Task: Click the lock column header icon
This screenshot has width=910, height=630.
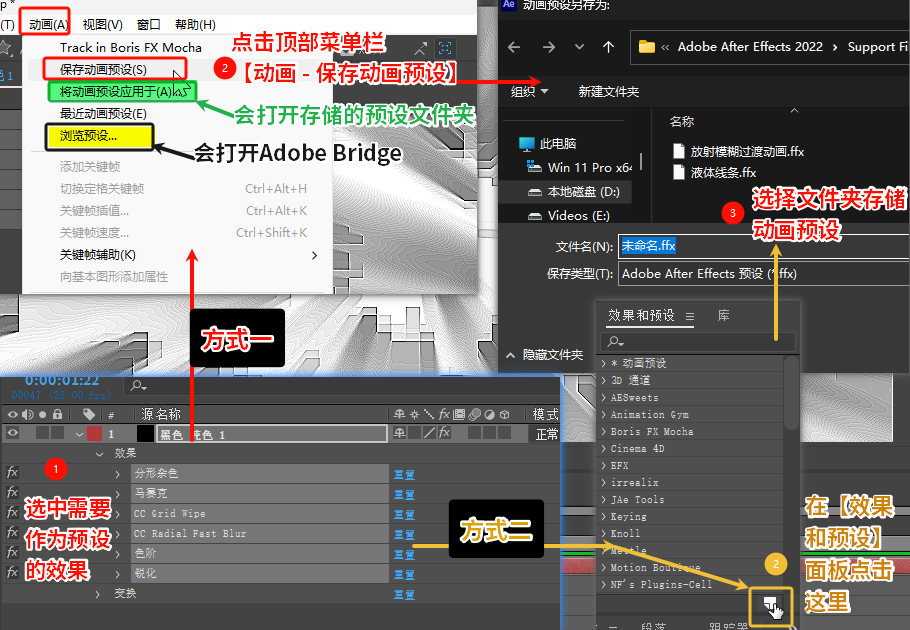Action: pos(57,414)
